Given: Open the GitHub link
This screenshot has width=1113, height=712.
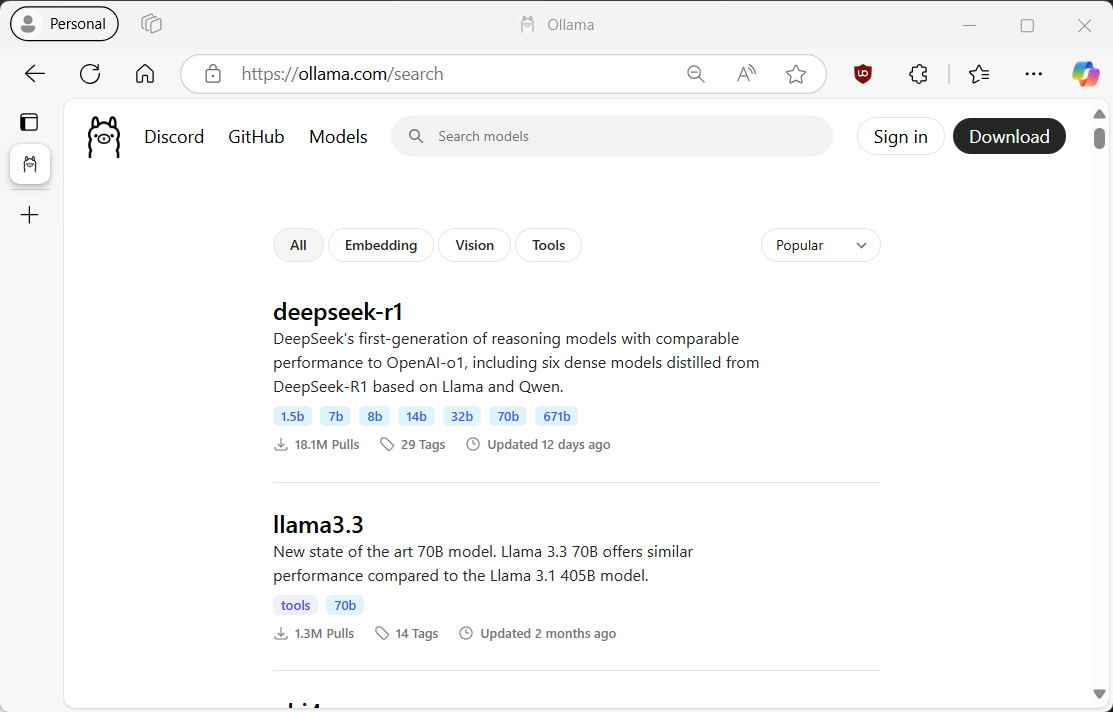Looking at the screenshot, I should coord(256,137).
